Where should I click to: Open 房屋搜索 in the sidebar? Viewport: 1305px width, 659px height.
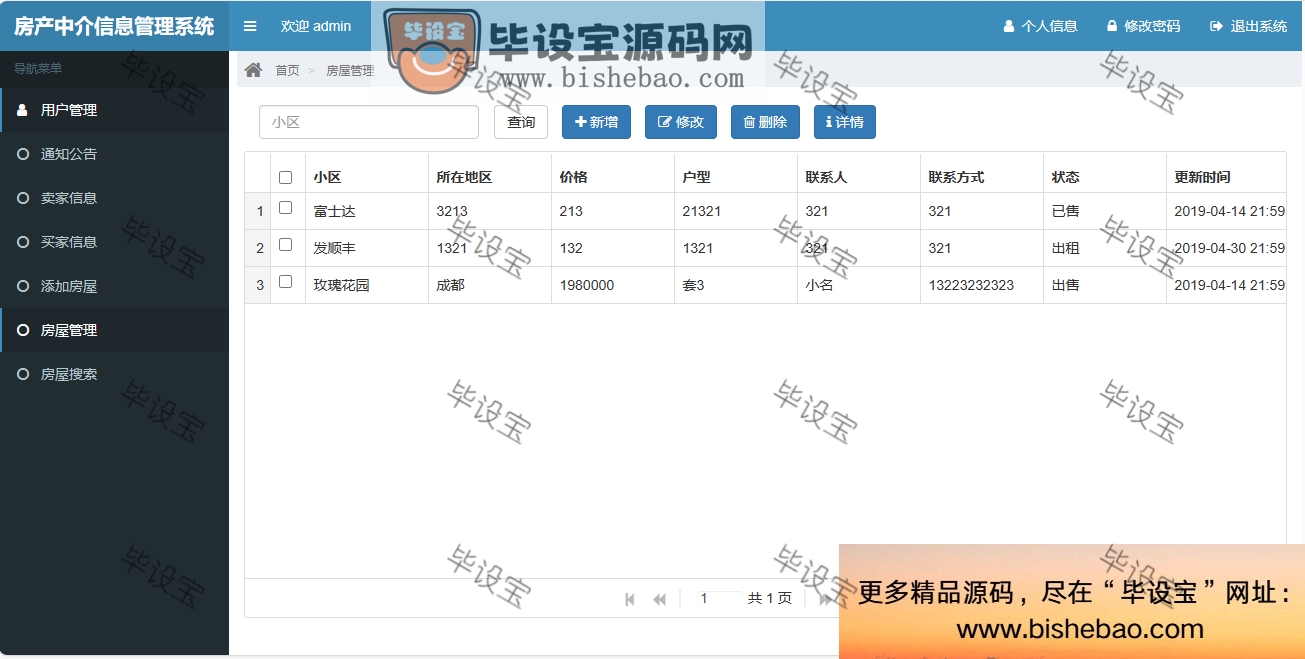[x=114, y=374]
